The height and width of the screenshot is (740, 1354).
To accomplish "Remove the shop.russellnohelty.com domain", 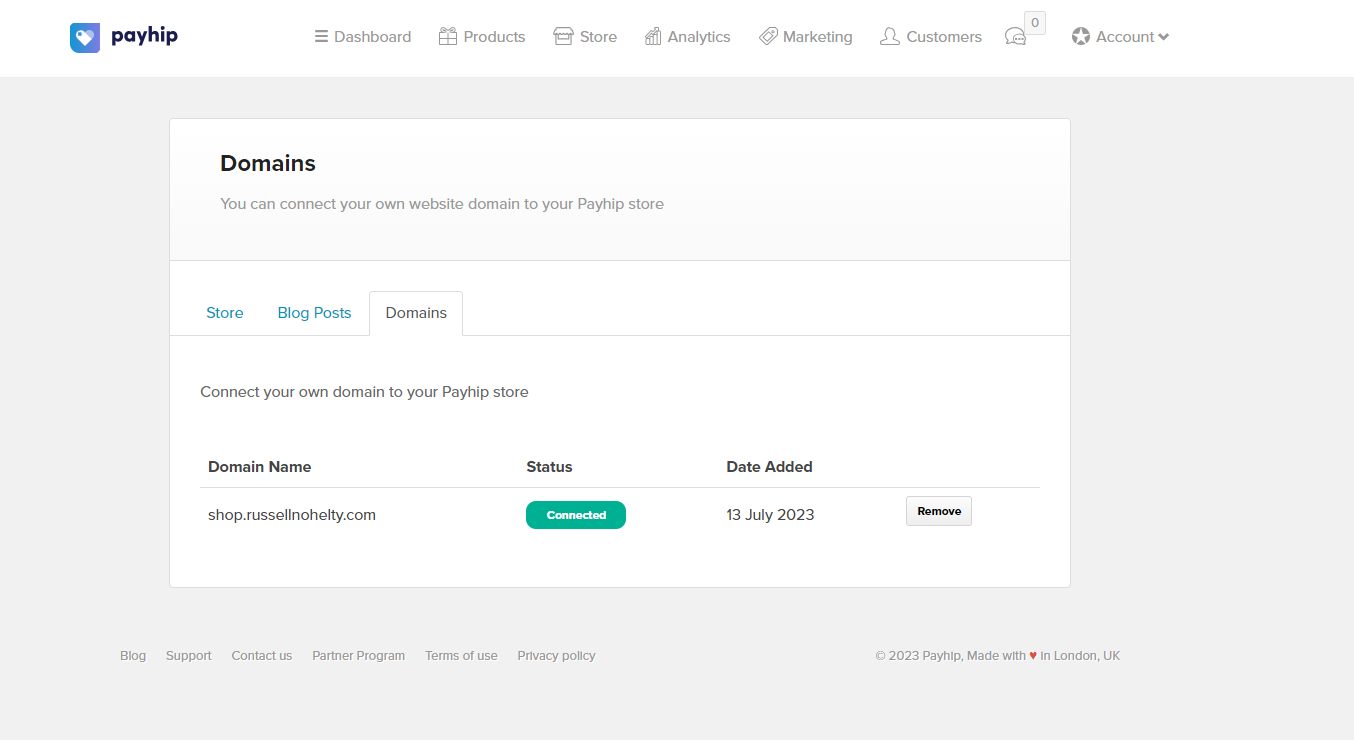I will (x=939, y=511).
